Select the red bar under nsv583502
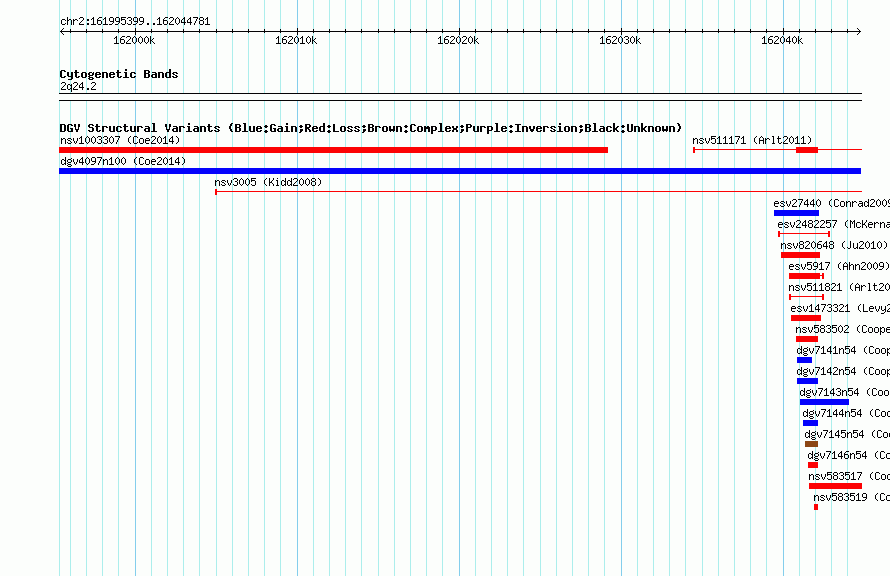This screenshot has height=576, width=890. coord(807,339)
